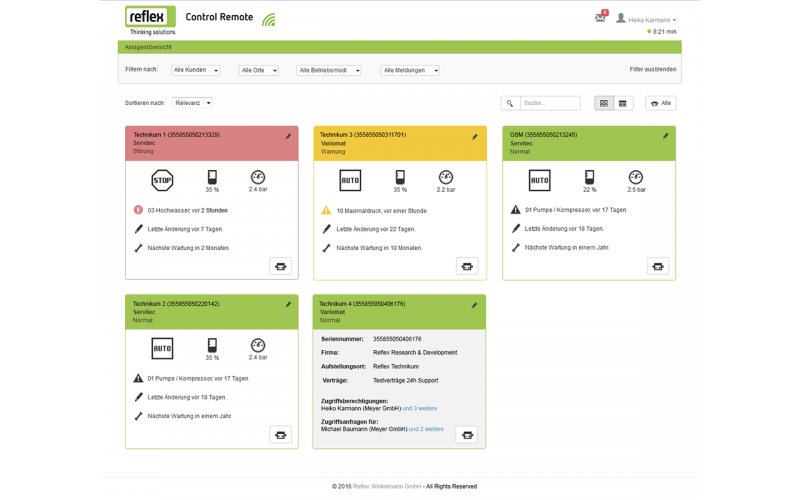
Task: Click the warning triangle icon in Technikum 3
Action: [326, 210]
